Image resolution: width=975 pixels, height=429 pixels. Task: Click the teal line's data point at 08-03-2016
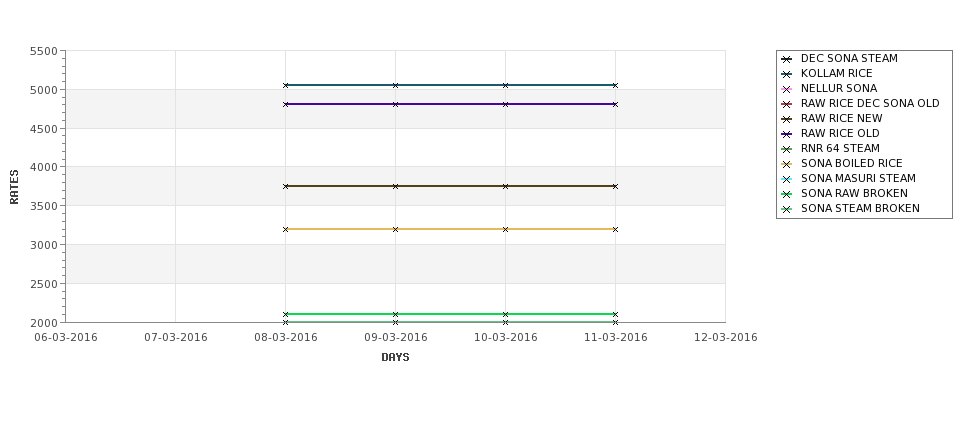click(x=285, y=85)
